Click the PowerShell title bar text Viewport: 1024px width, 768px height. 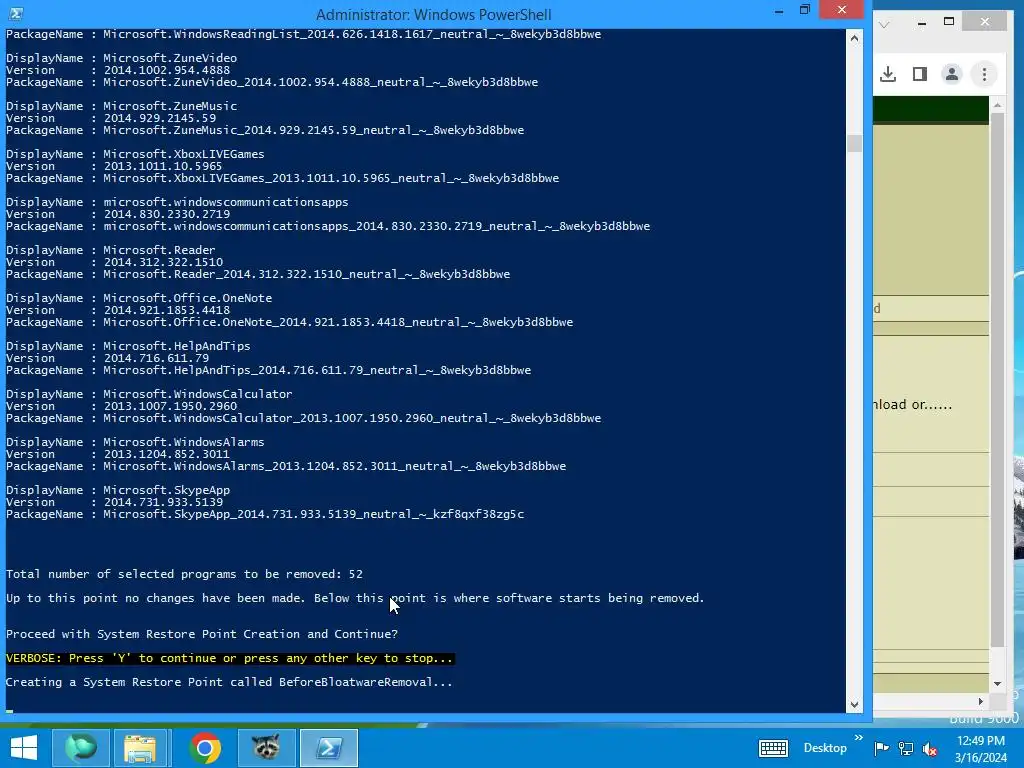coord(434,14)
